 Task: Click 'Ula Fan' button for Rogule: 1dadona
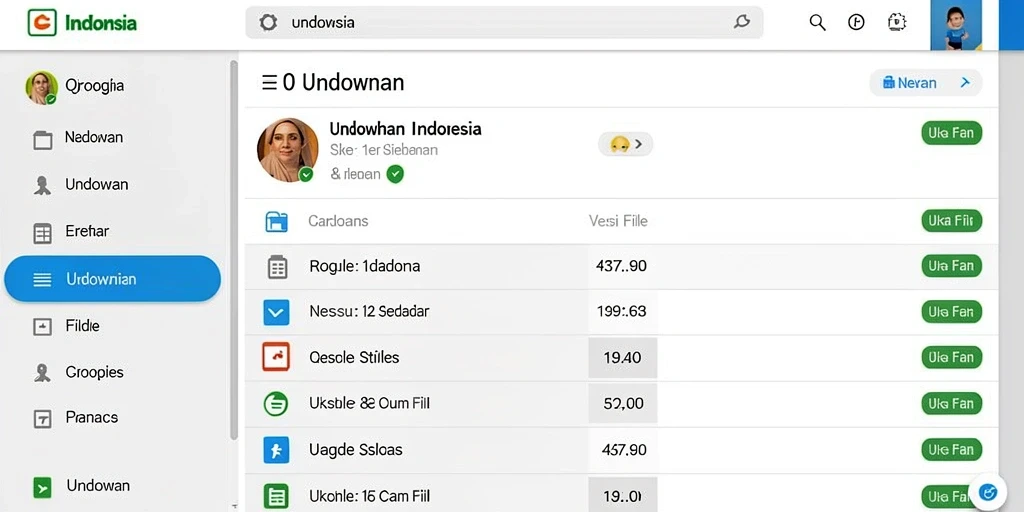point(952,266)
